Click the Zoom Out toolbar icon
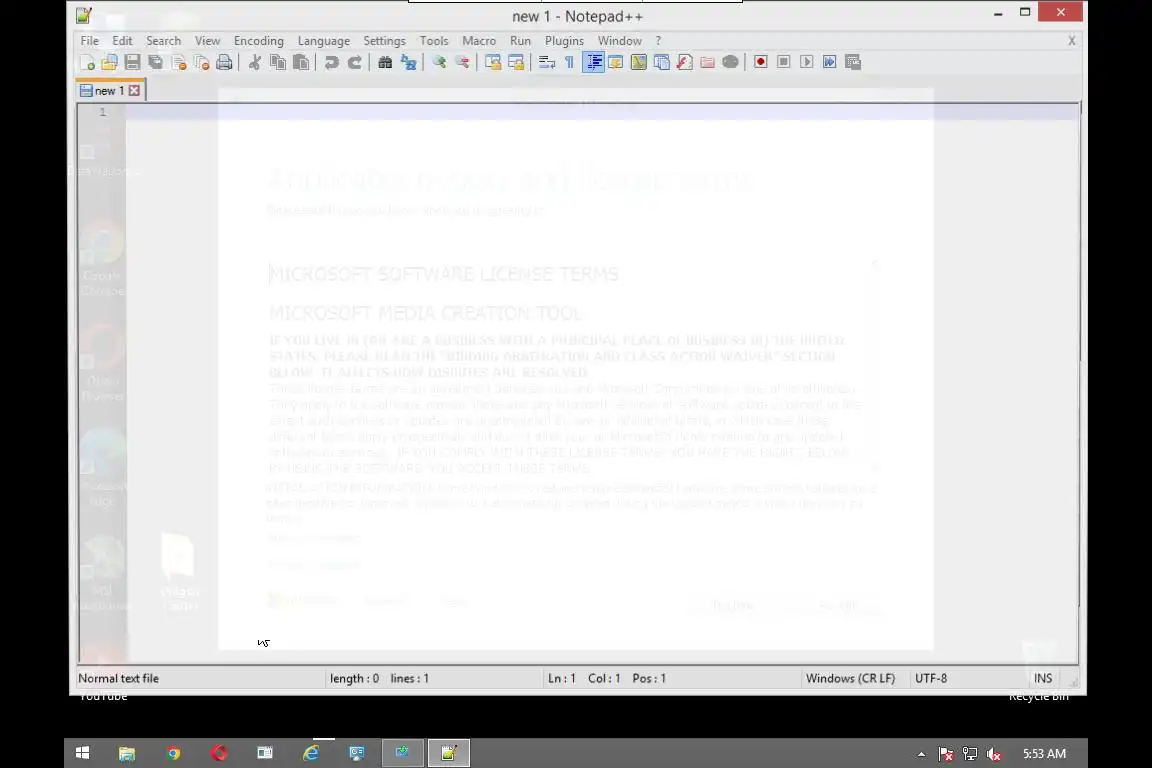The width and height of the screenshot is (1152, 768). click(462, 62)
